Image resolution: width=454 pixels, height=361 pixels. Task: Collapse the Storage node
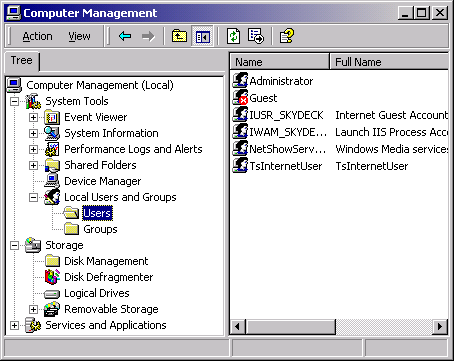click(x=14, y=245)
